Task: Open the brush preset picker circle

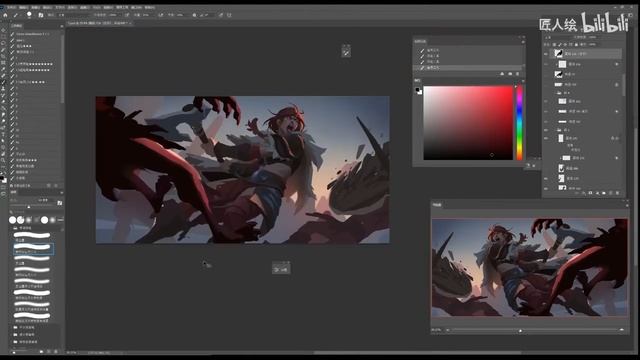Action: click(29, 15)
